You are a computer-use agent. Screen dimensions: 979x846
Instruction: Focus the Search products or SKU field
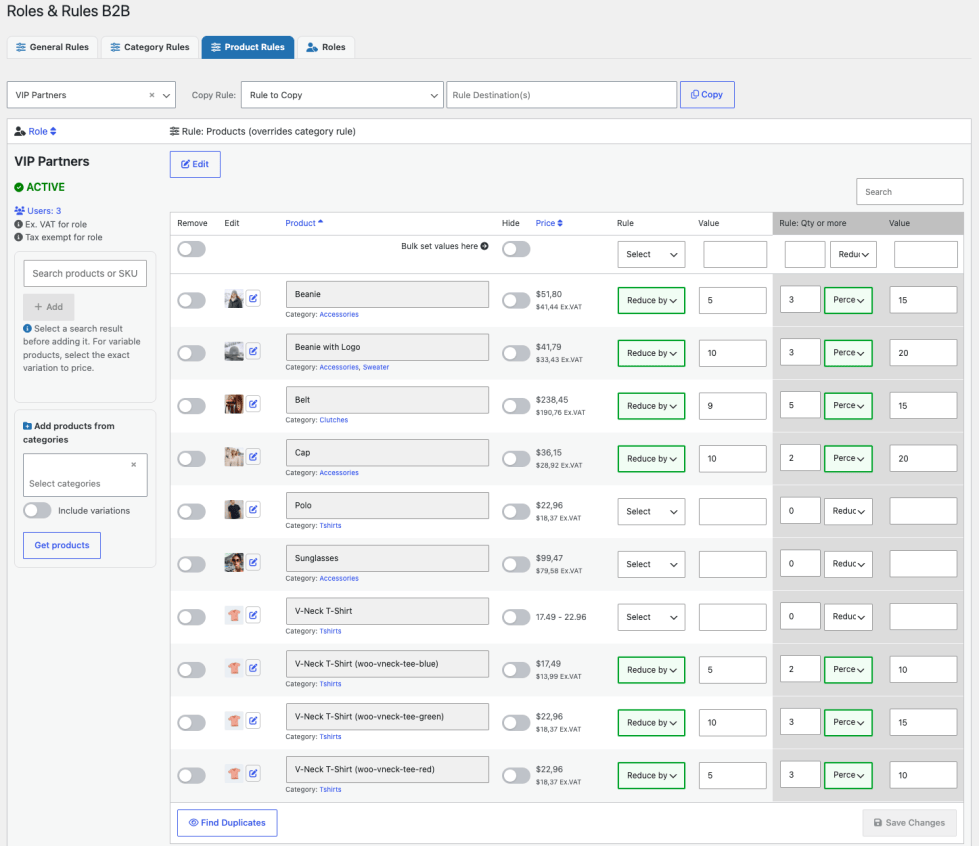tap(85, 273)
